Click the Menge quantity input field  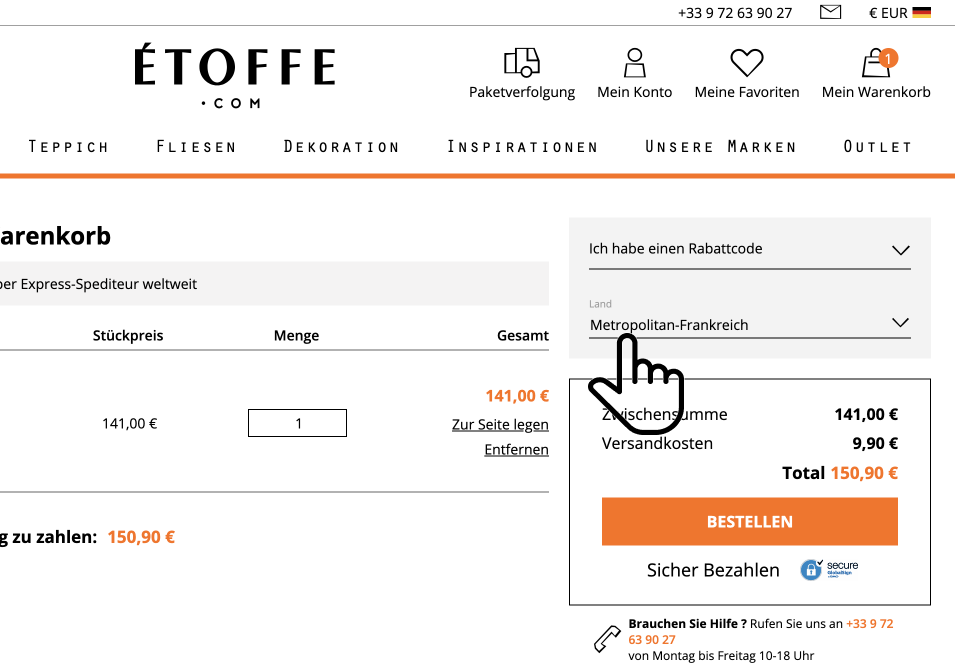point(297,423)
